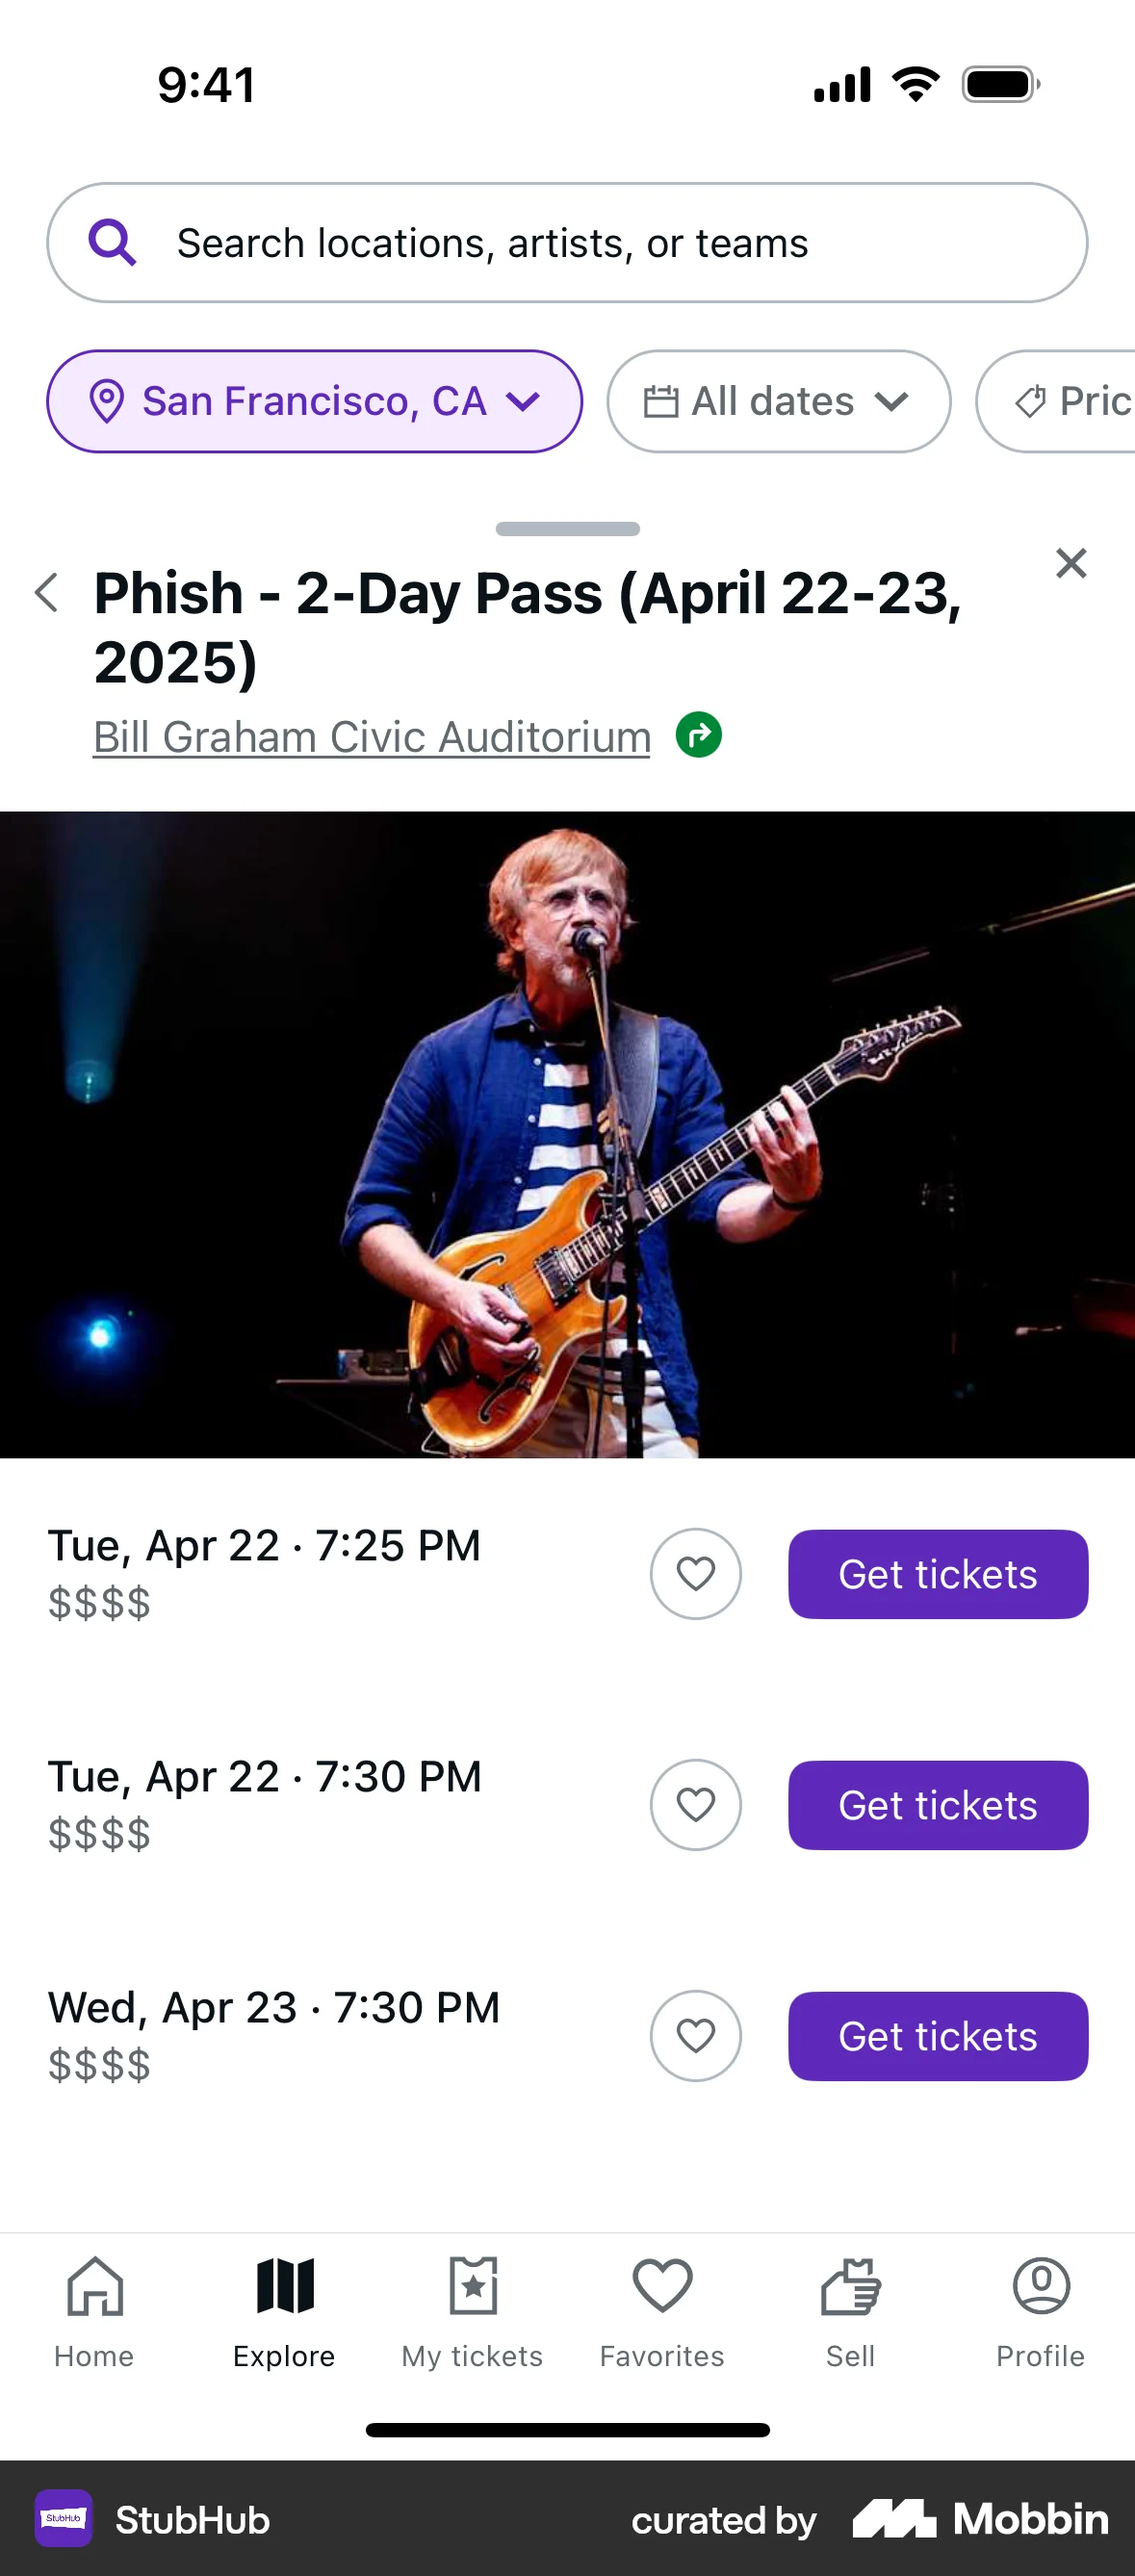Open My tickets ticket icon
This screenshot has height=2576, width=1135.
point(471,2287)
